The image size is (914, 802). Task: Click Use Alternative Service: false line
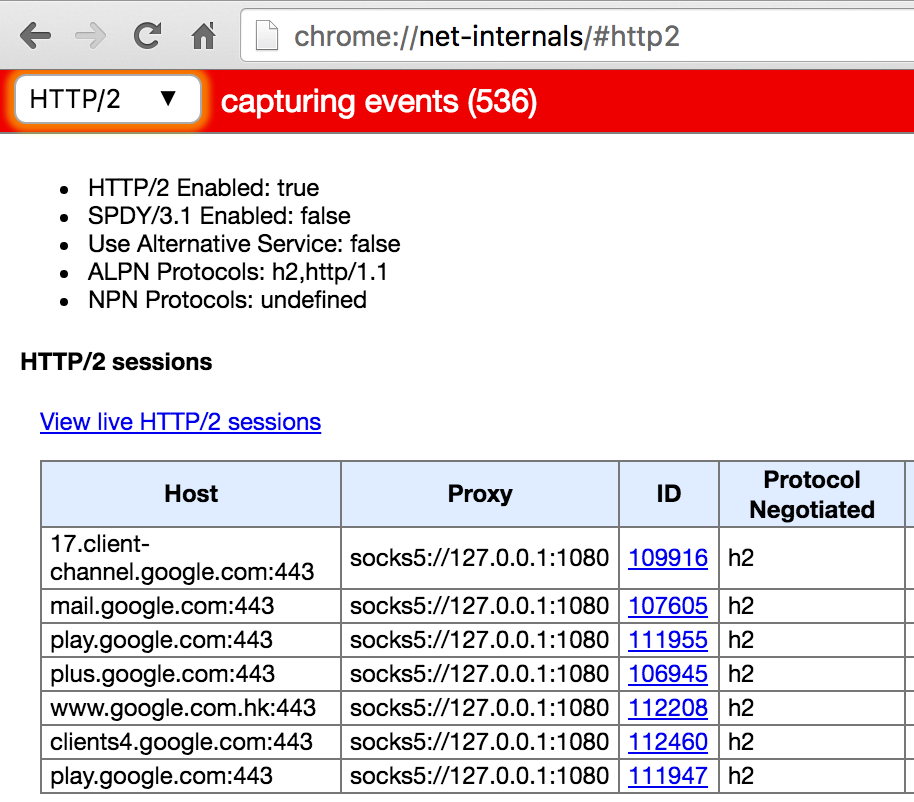click(x=244, y=244)
